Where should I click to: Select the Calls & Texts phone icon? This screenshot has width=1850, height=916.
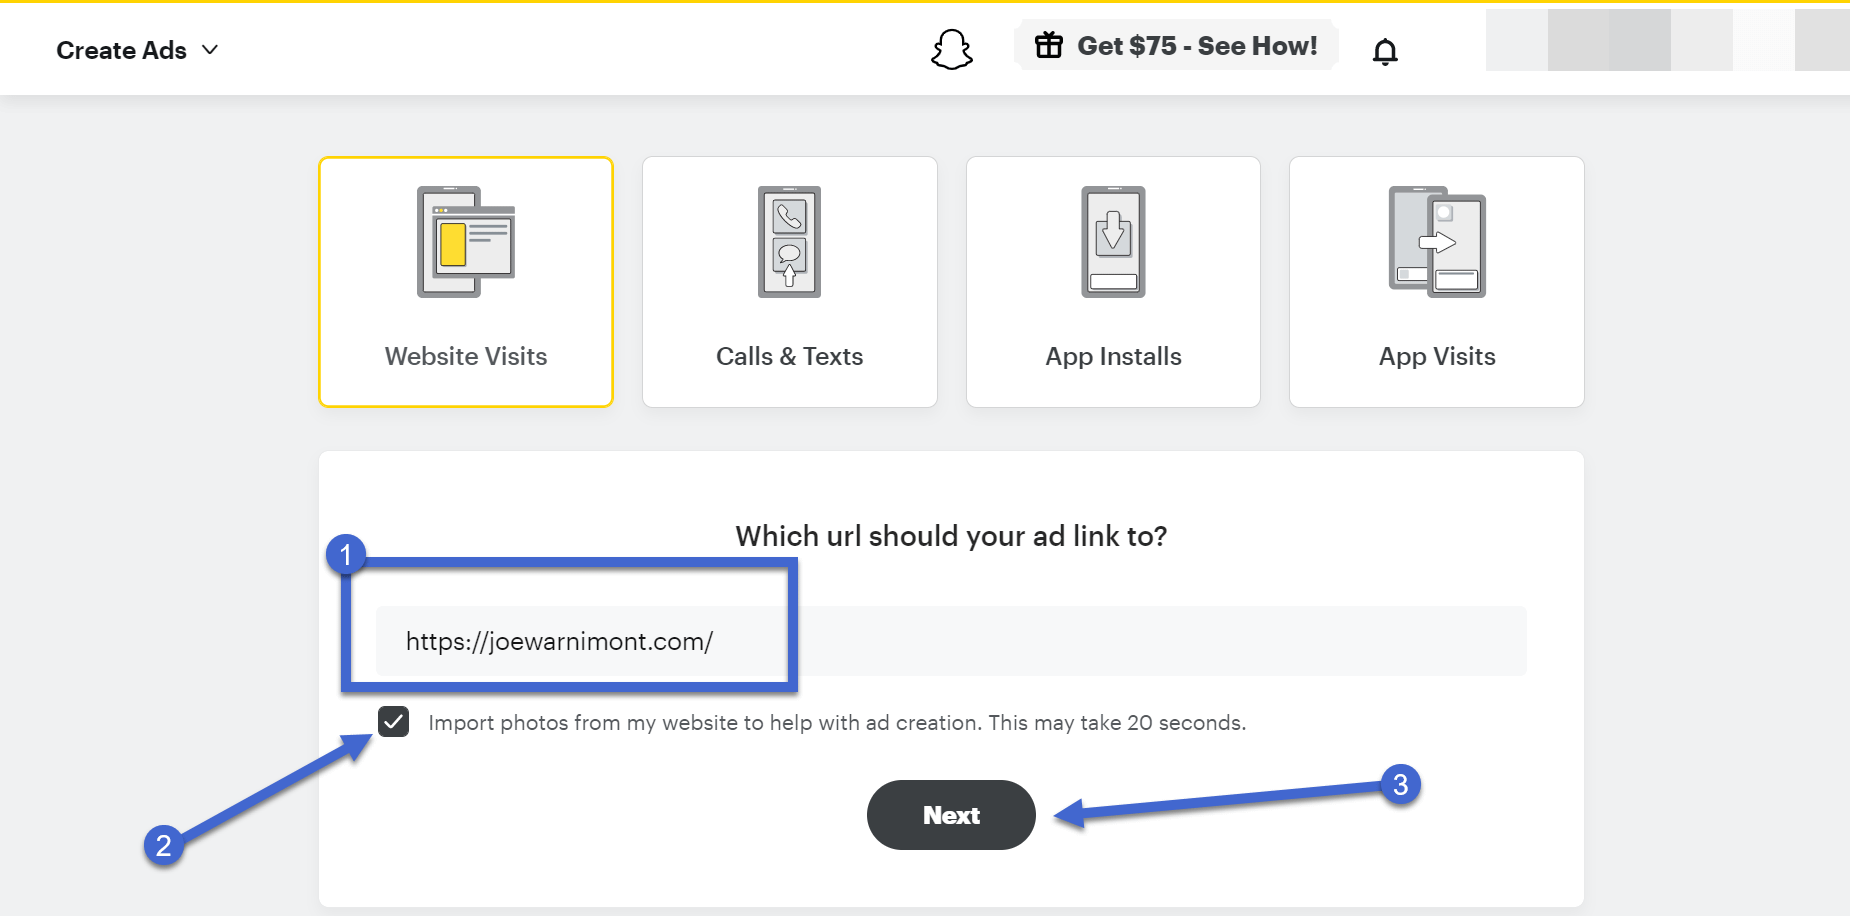click(789, 242)
